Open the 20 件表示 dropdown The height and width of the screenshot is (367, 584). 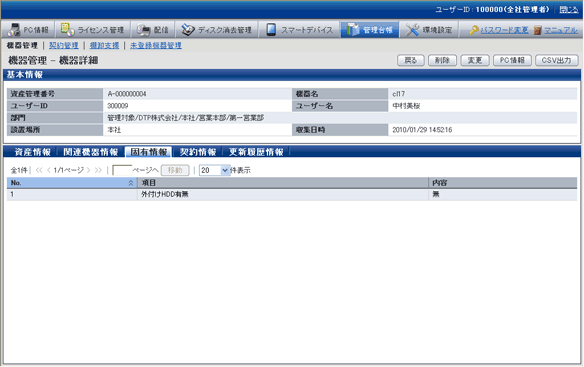tap(215, 170)
